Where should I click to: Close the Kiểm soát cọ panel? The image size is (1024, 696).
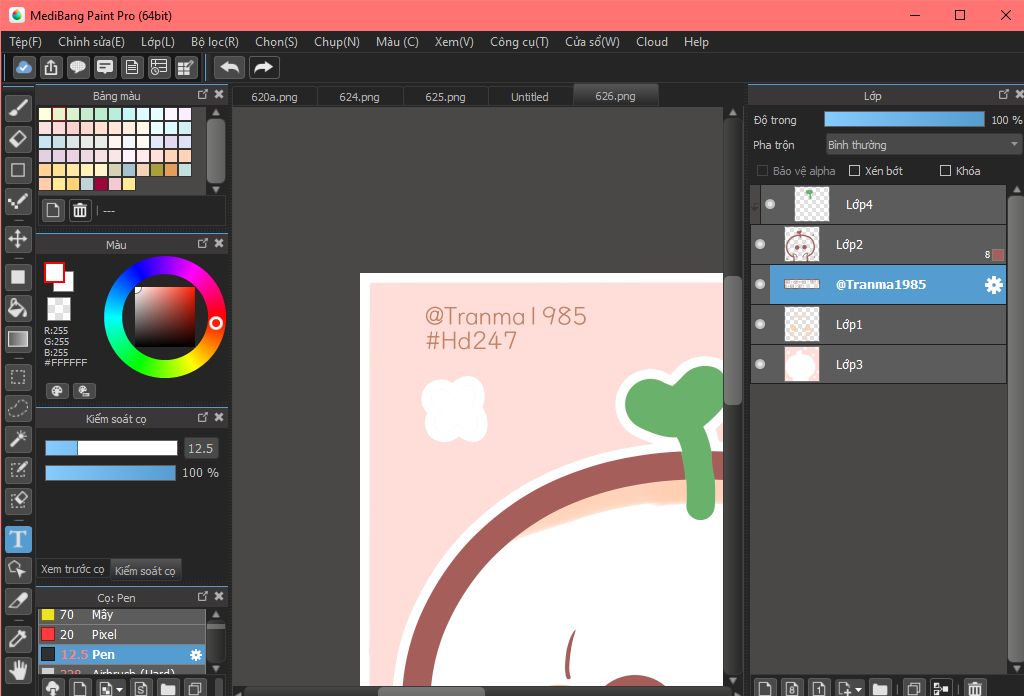pos(219,417)
